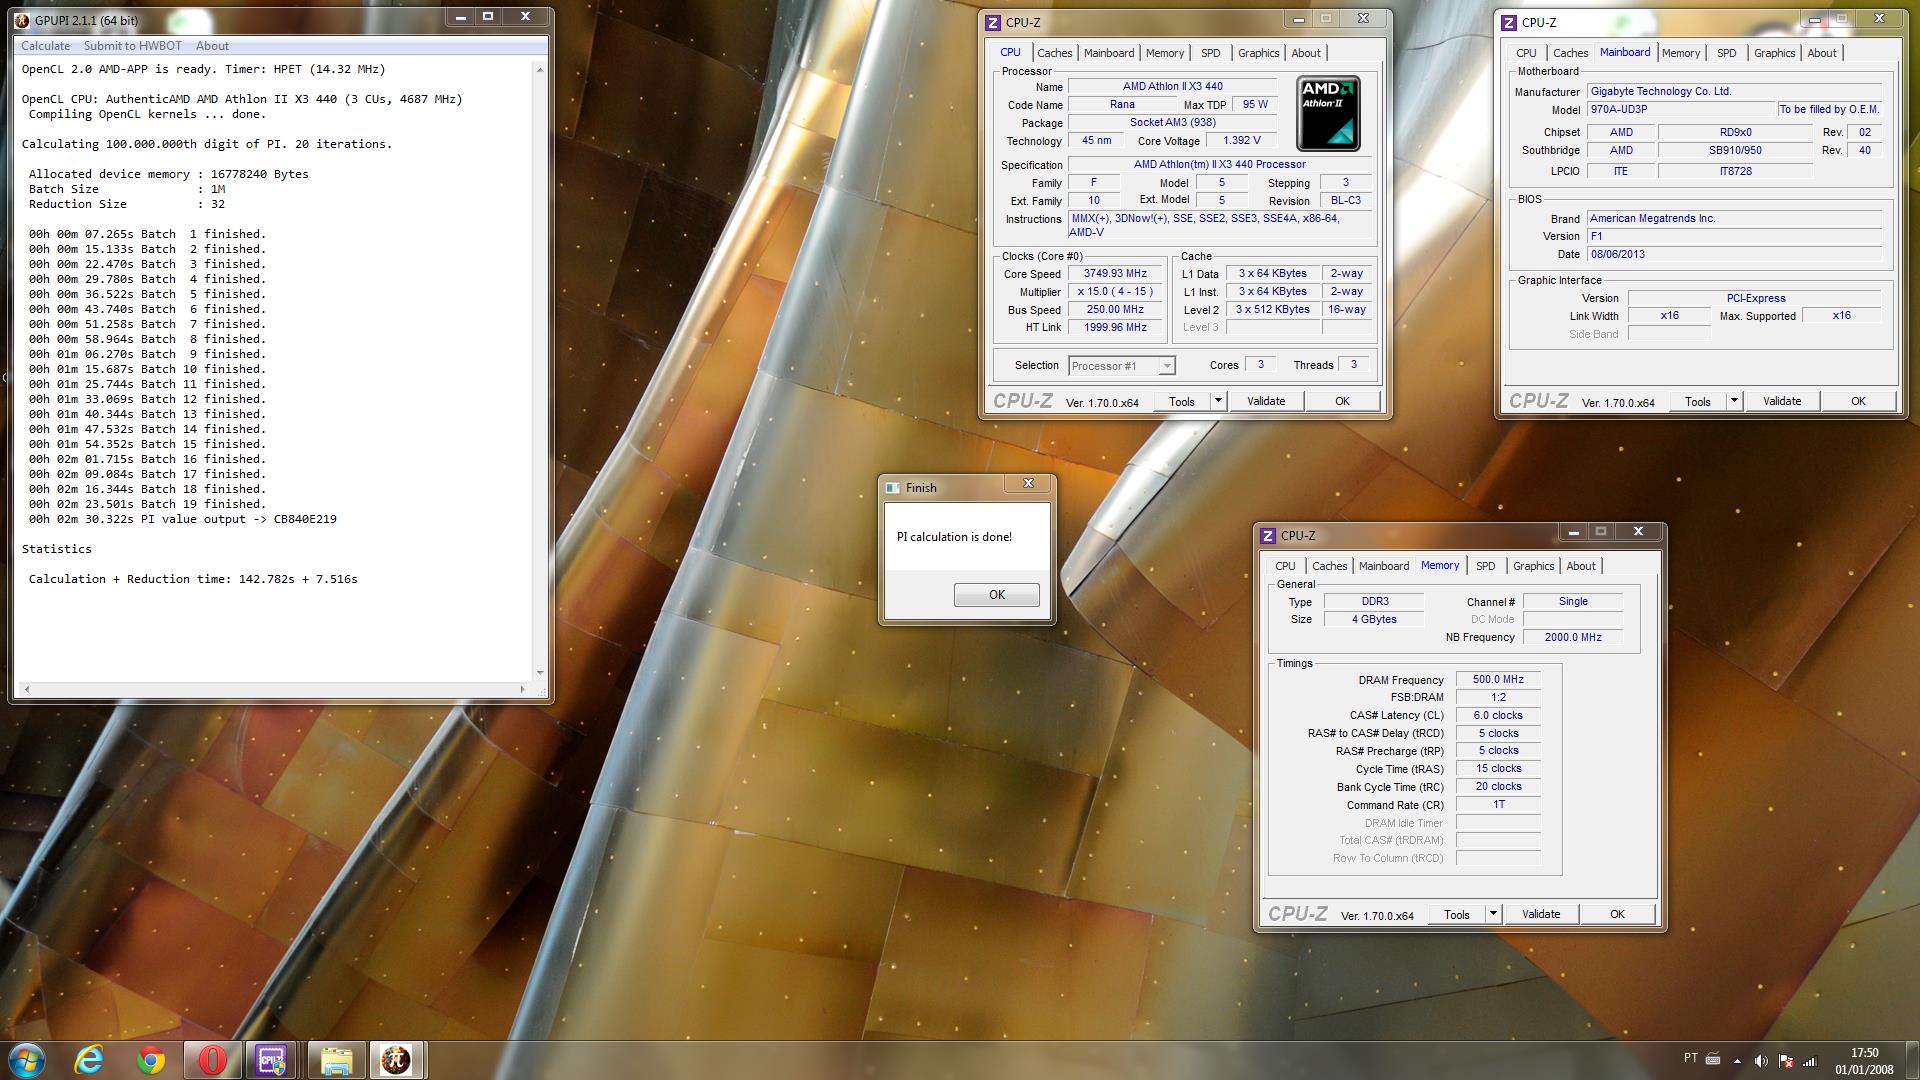The width and height of the screenshot is (1920, 1080).
Task: Open Action Center flag tray icon
Action: point(1785,1061)
